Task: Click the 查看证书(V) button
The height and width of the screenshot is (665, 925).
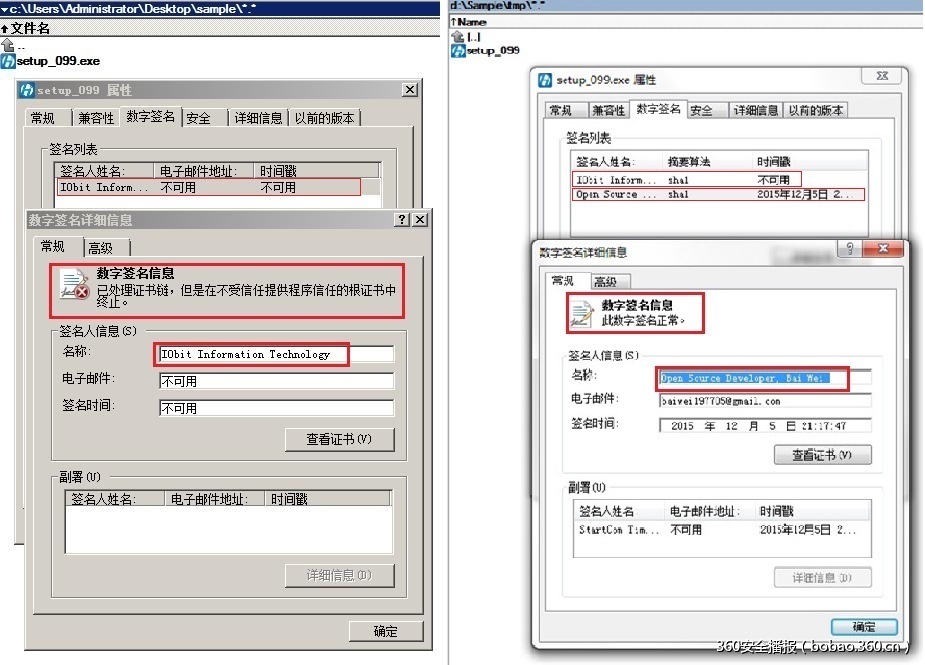Action: click(340, 439)
